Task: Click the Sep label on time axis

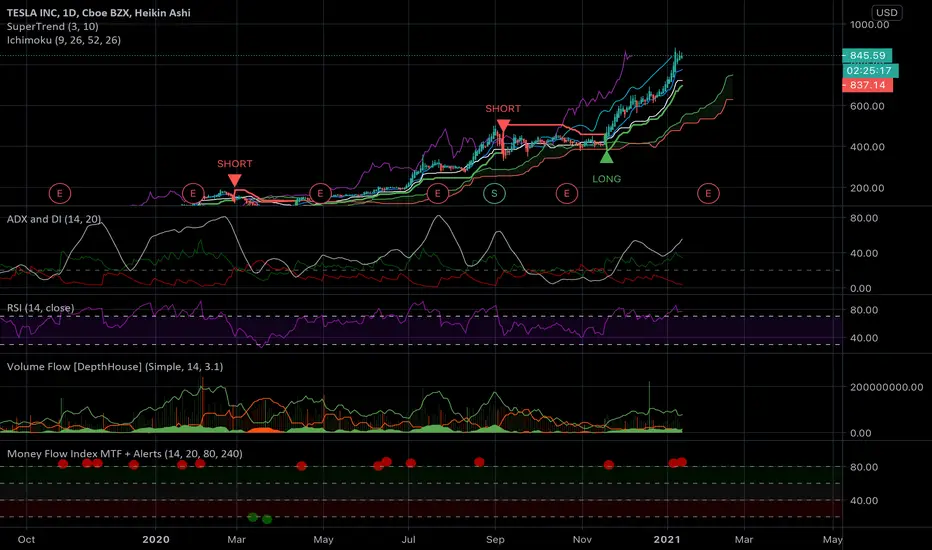Action: (495, 539)
